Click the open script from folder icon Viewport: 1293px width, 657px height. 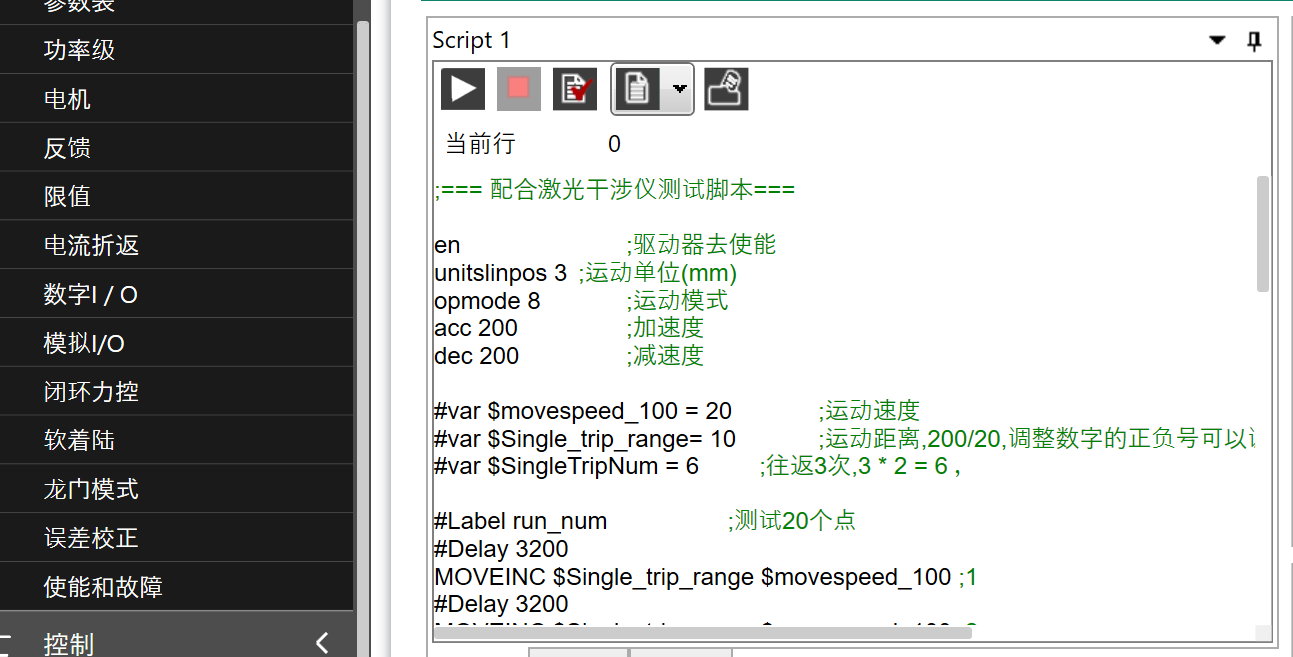pyautogui.click(x=726, y=89)
